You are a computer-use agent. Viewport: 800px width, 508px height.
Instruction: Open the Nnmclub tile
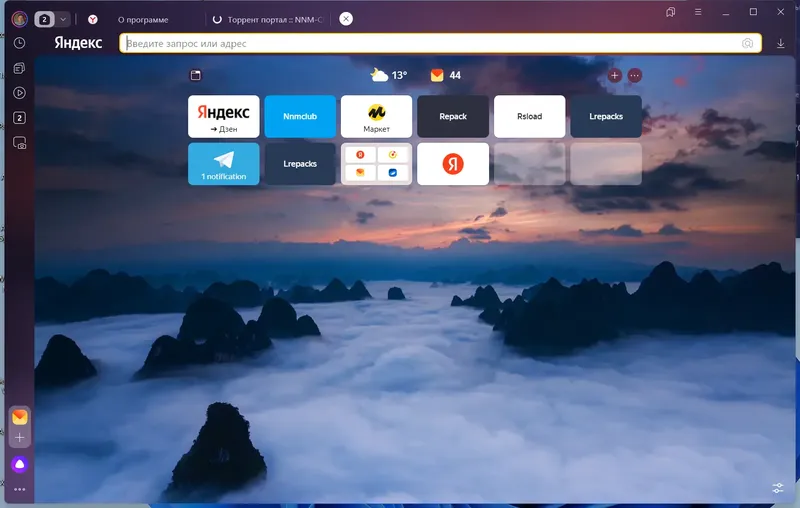click(300, 116)
